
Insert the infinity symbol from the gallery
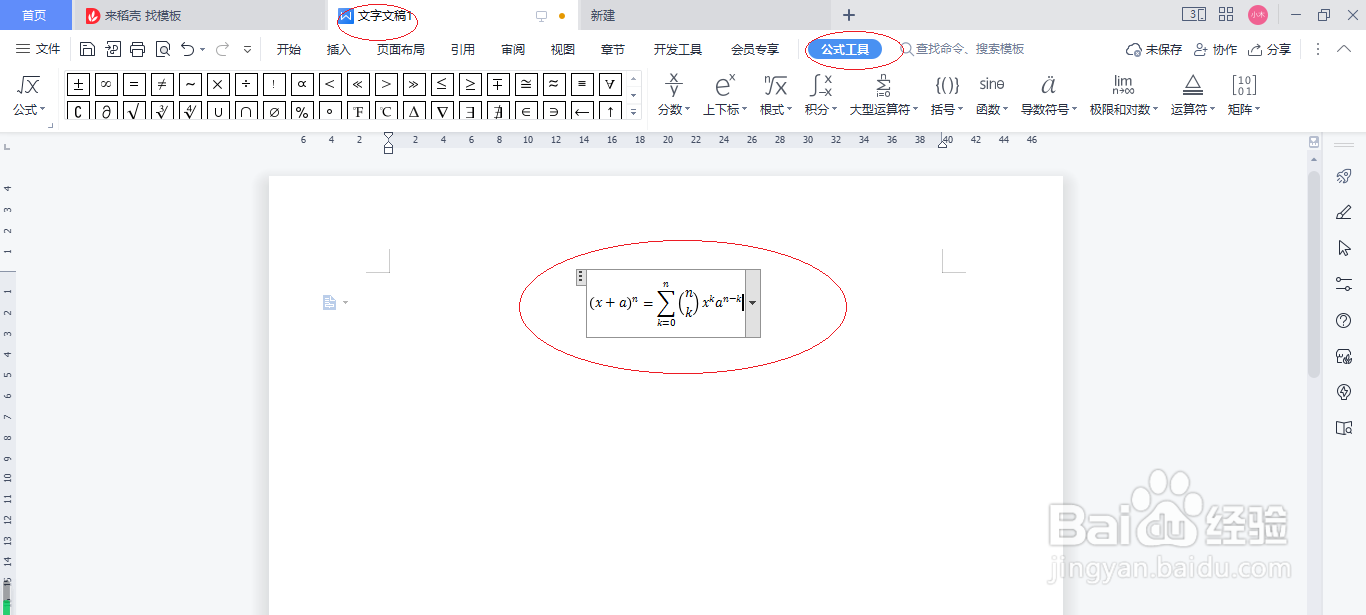coord(104,84)
